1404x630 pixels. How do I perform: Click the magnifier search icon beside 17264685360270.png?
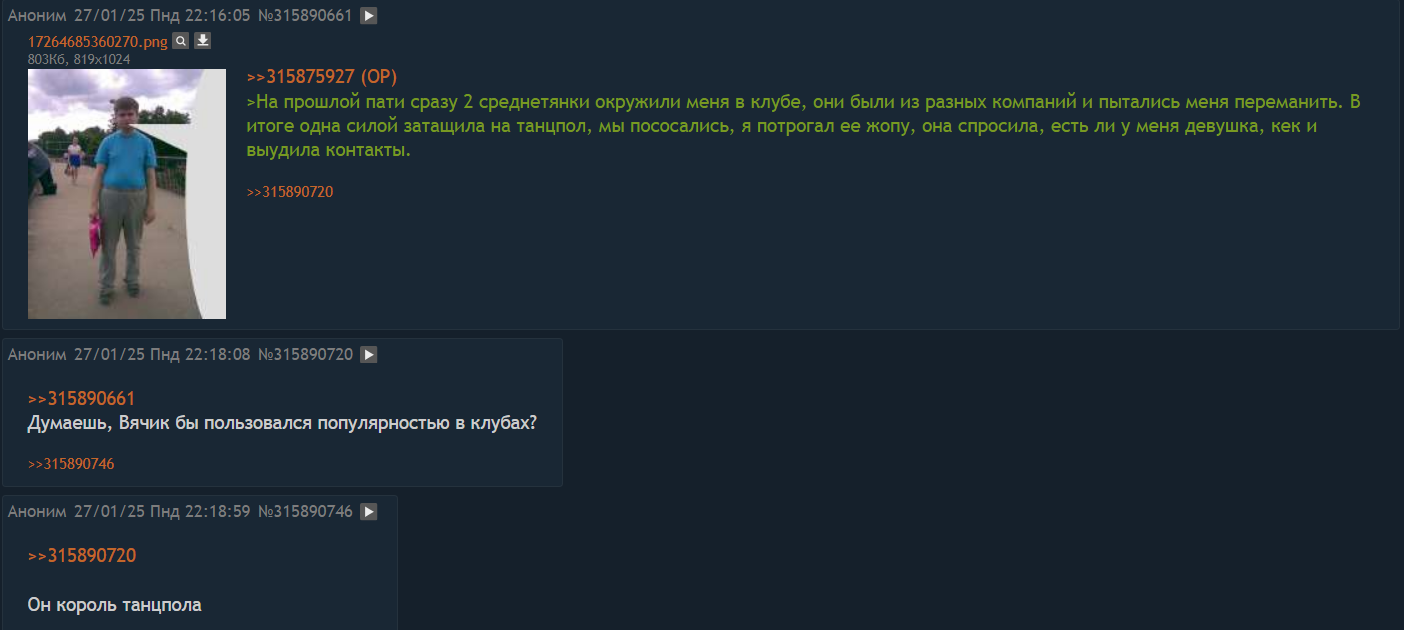(x=180, y=41)
